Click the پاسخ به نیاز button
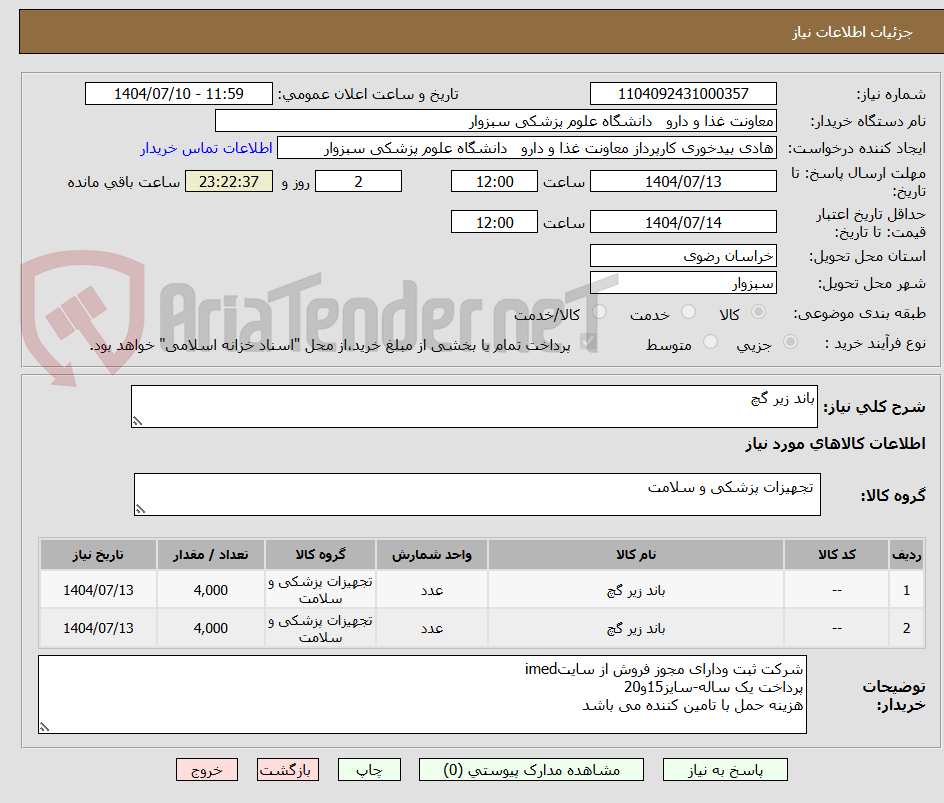 [725, 769]
